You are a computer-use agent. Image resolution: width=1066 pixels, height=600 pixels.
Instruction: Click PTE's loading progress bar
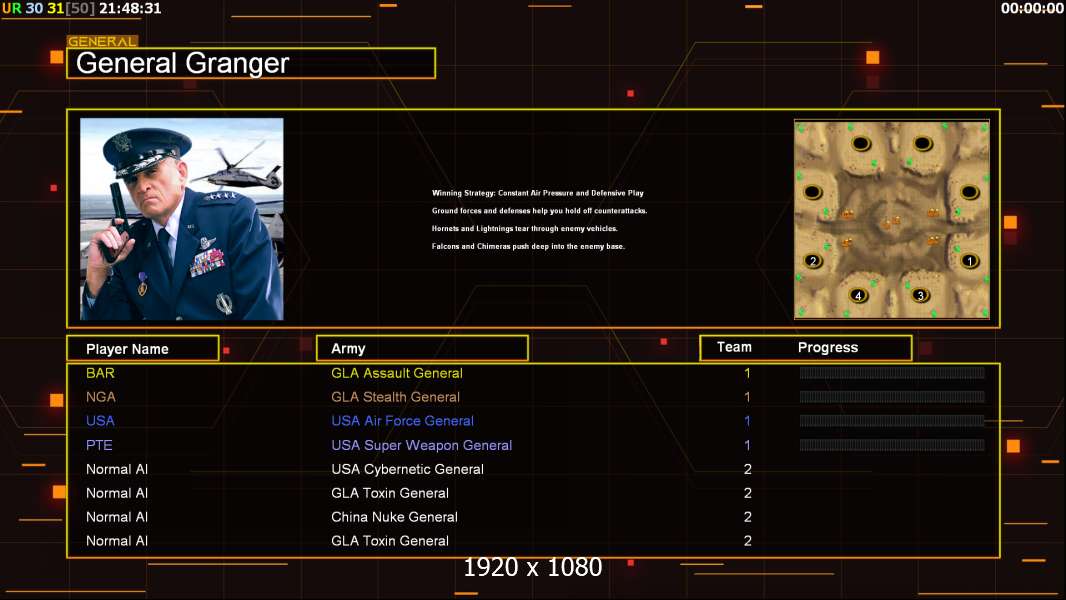pyautogui.click(x=892, y=445)
